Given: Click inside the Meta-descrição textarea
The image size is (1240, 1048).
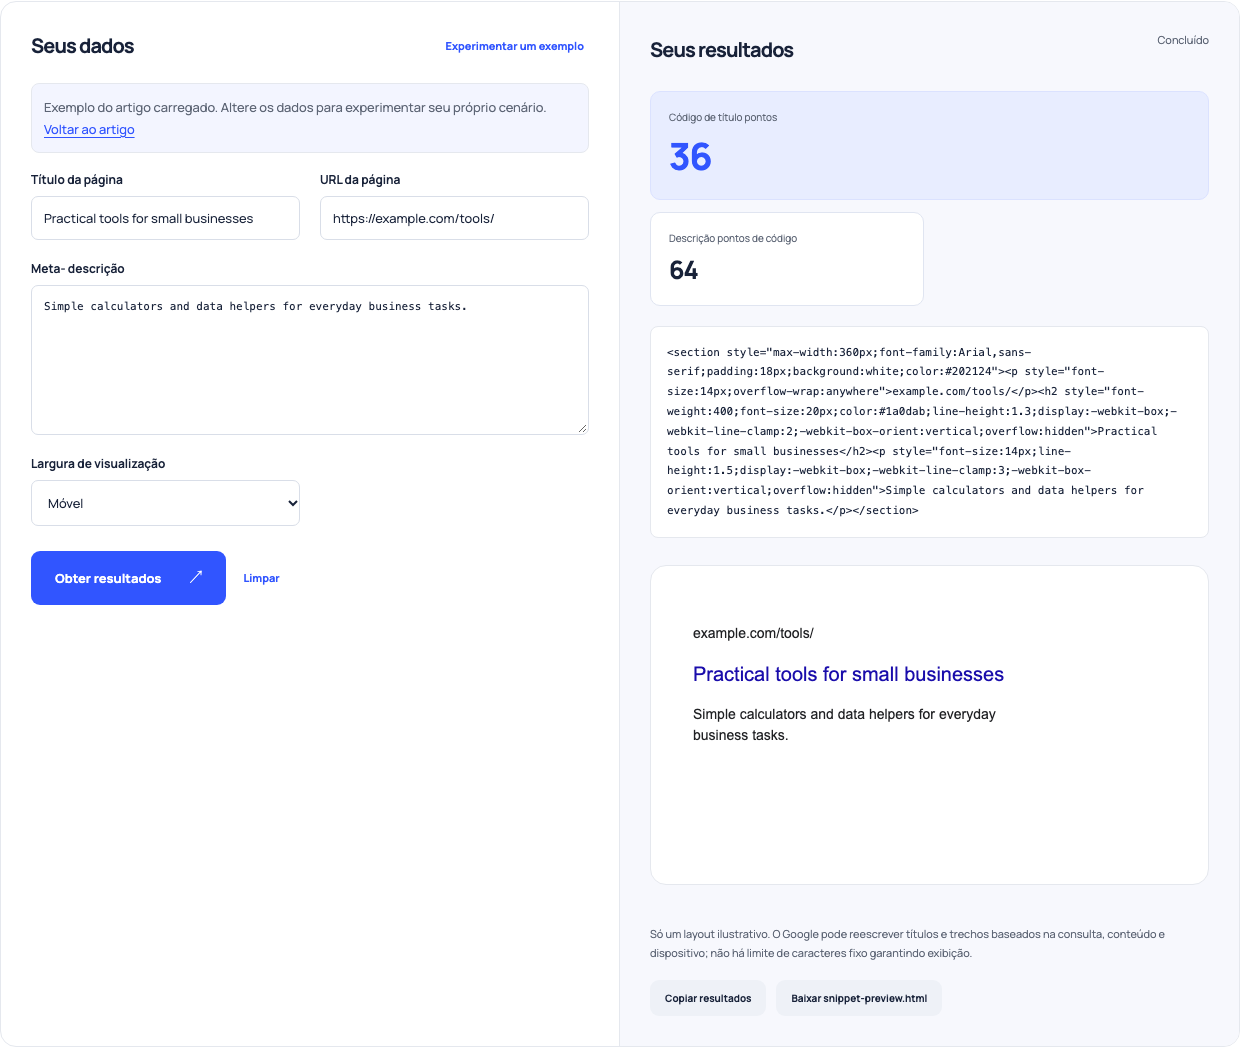Looking at the screenshot, I should point(310,360).
